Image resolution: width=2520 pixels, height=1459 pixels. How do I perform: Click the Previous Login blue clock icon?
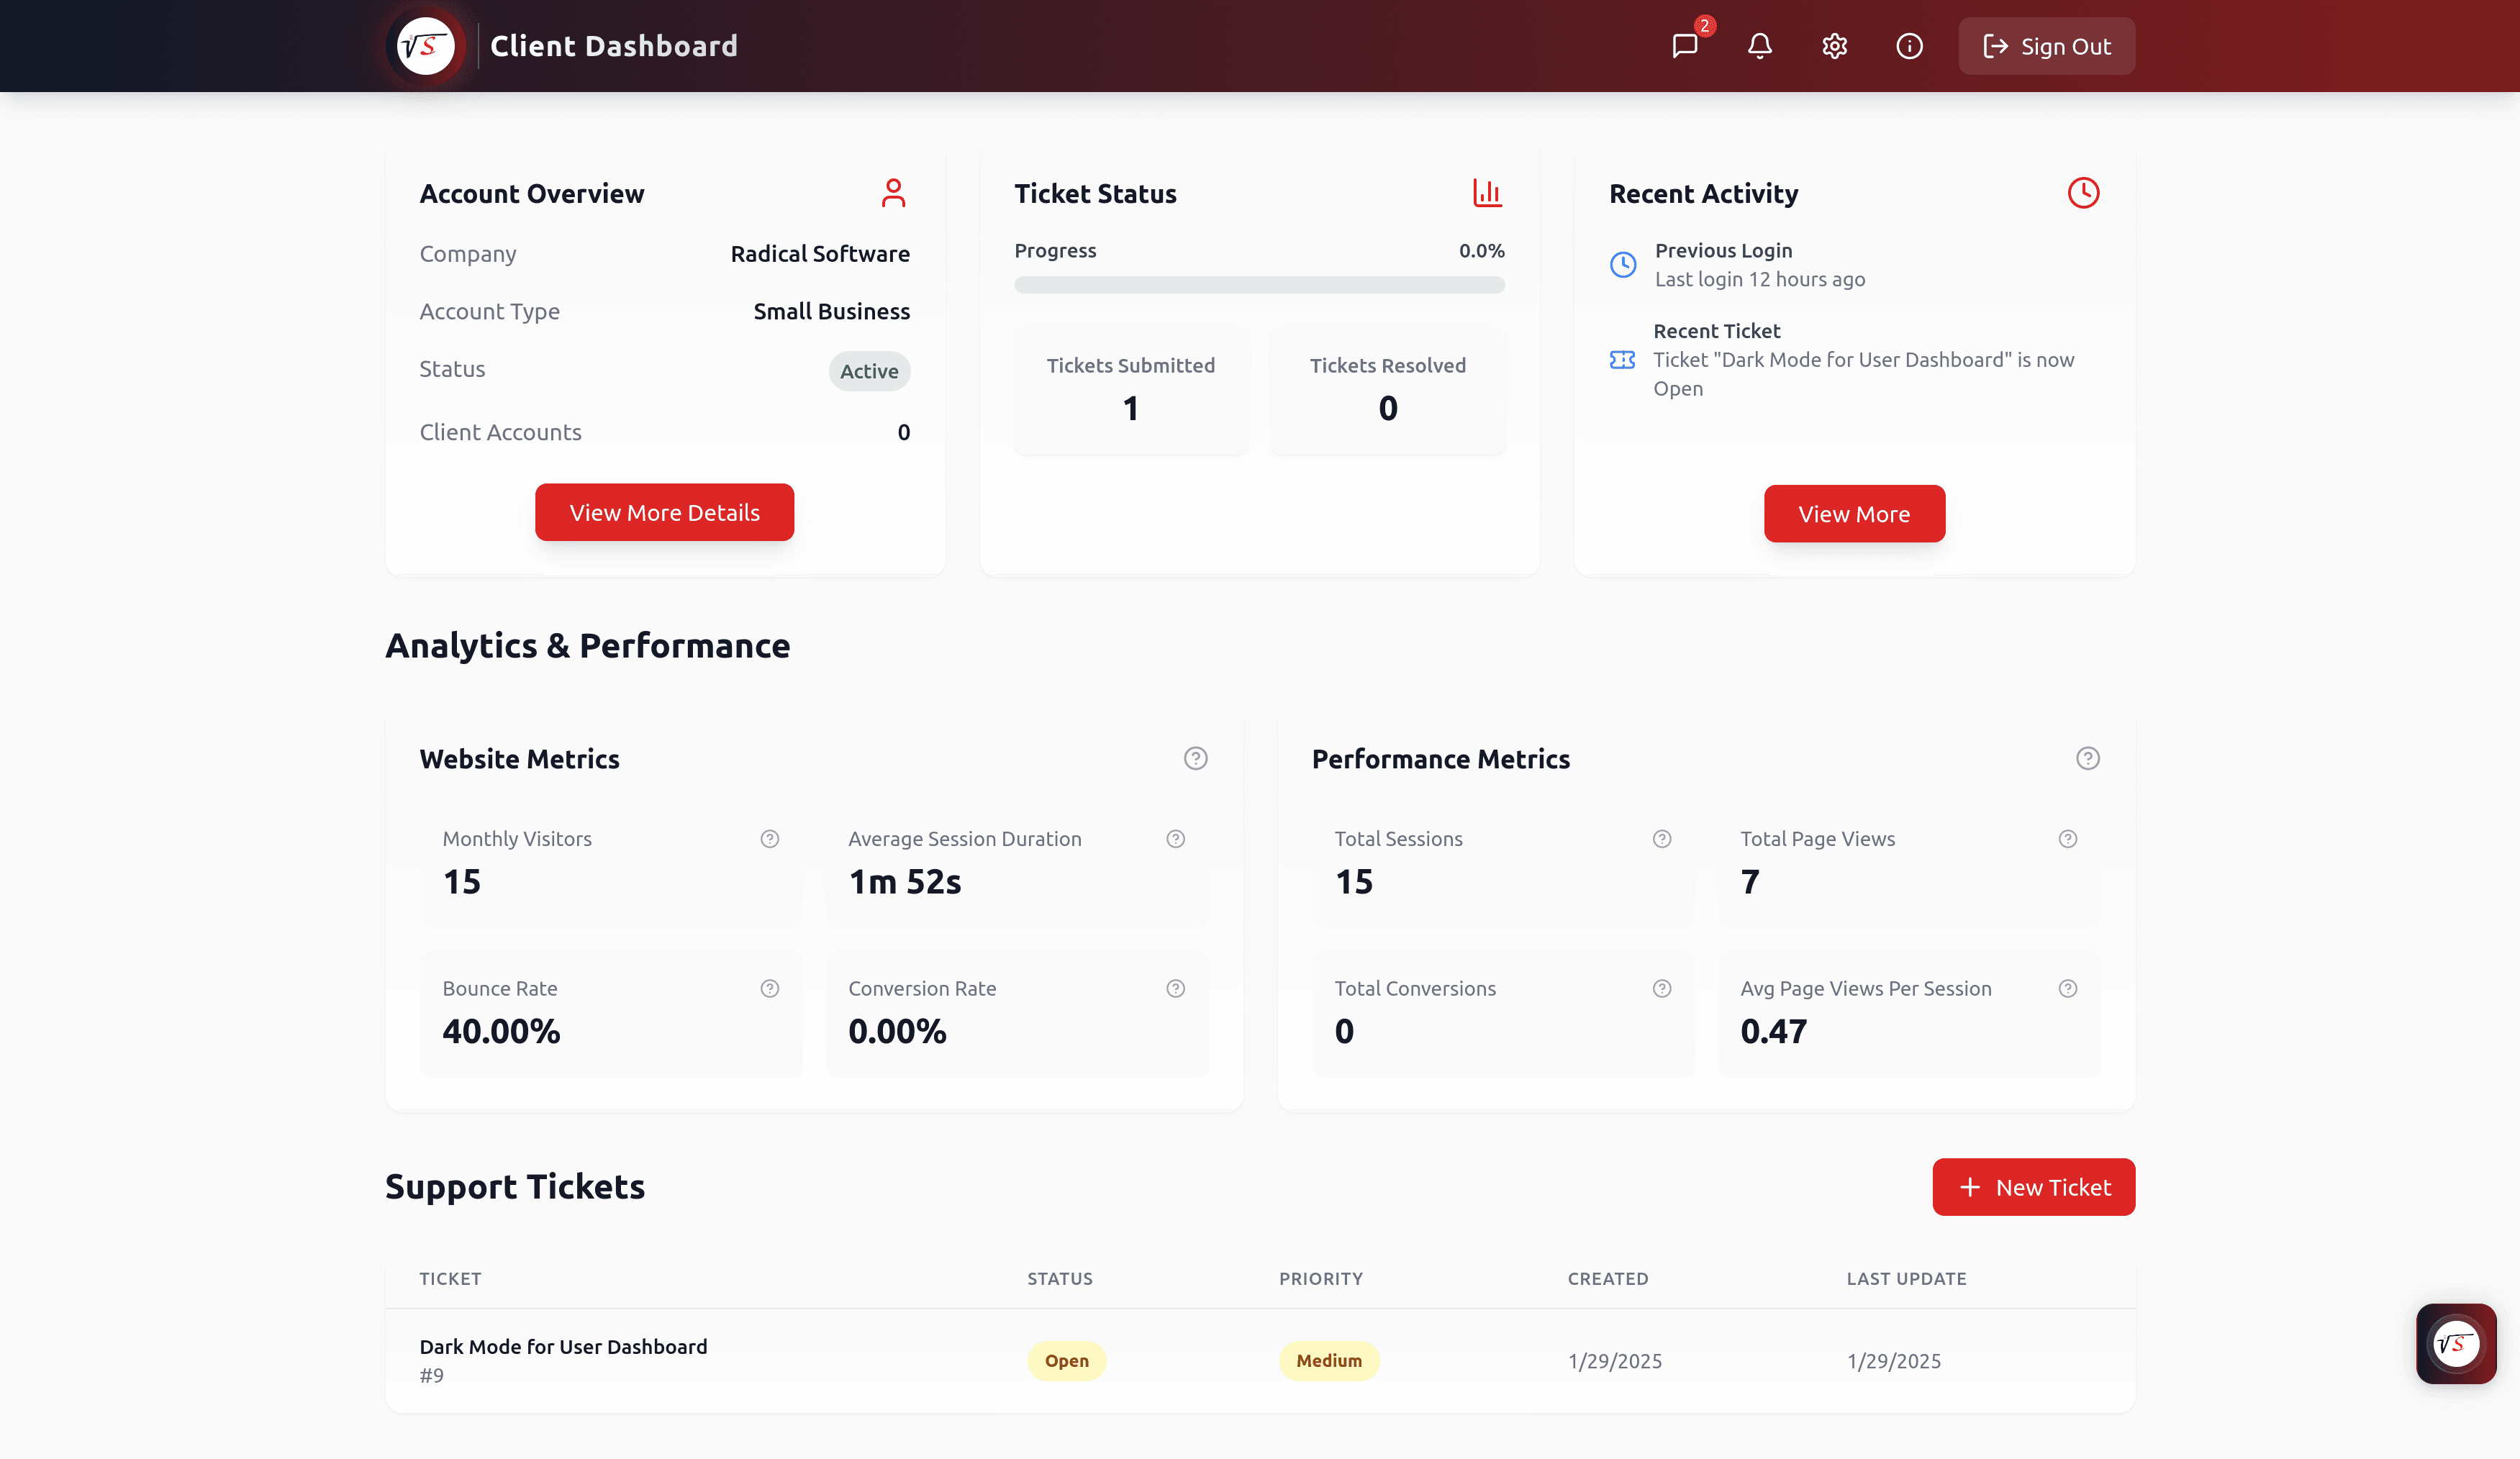[1623, 264]
